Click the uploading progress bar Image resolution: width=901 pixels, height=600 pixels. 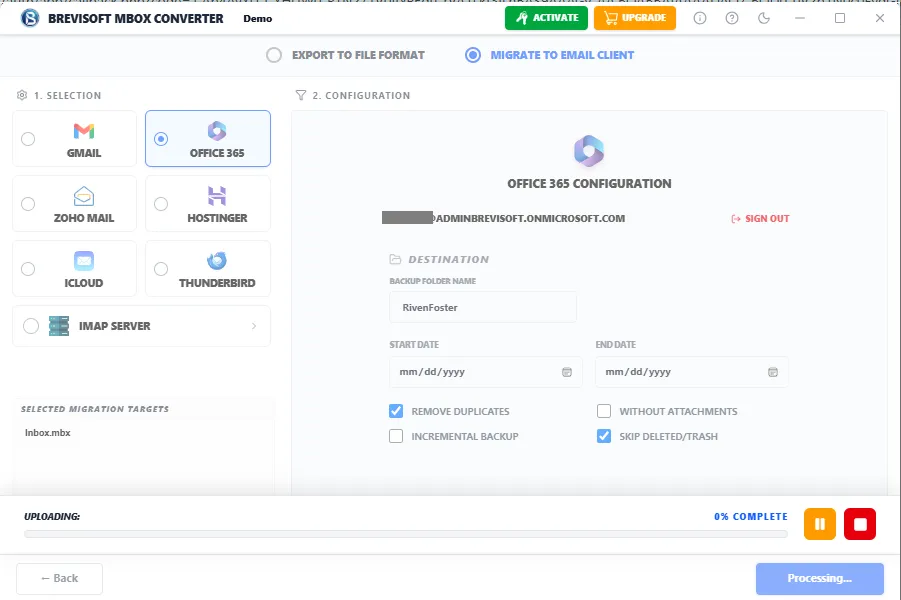click(406, 534)
